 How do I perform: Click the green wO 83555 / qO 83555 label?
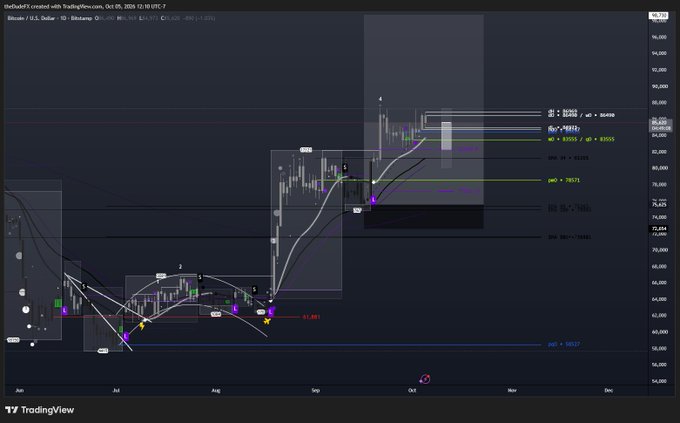click(x=581, y=139)
